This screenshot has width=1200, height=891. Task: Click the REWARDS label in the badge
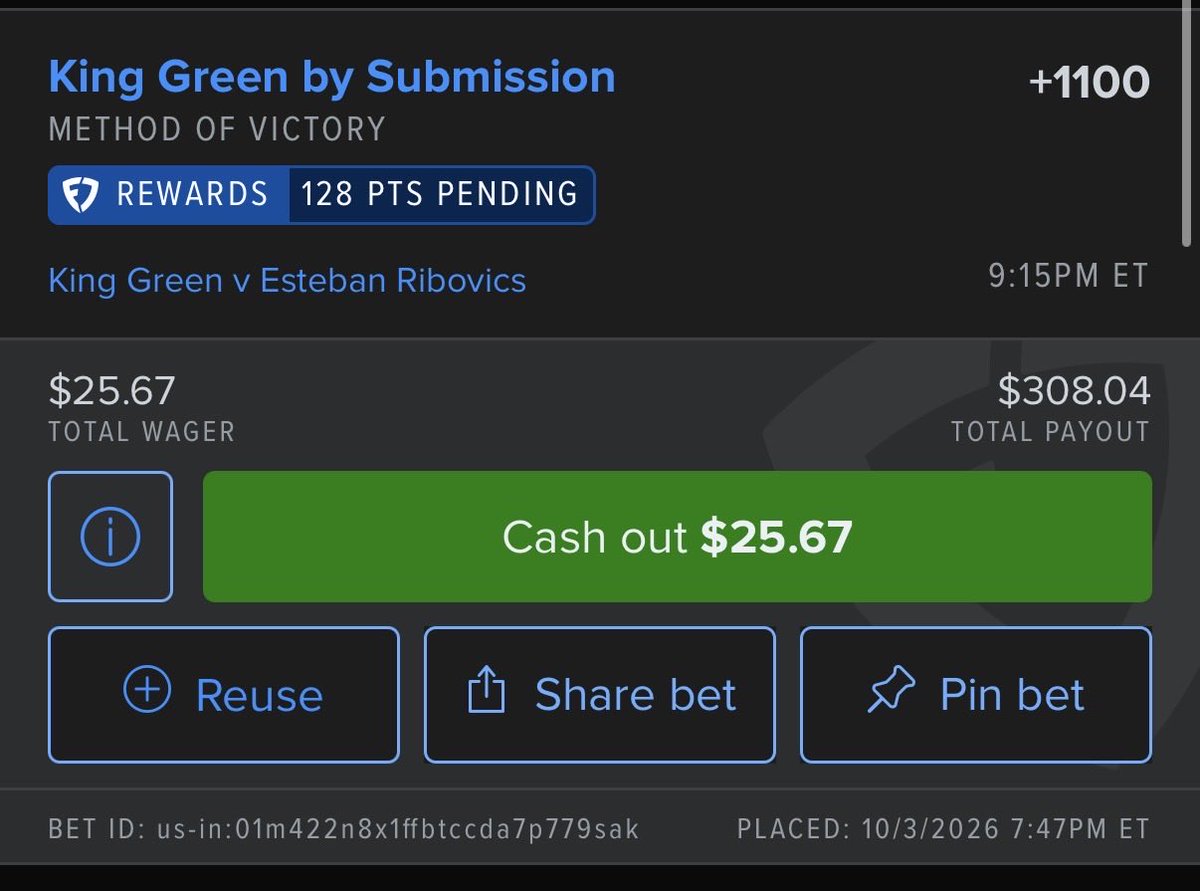pos(192,193)
